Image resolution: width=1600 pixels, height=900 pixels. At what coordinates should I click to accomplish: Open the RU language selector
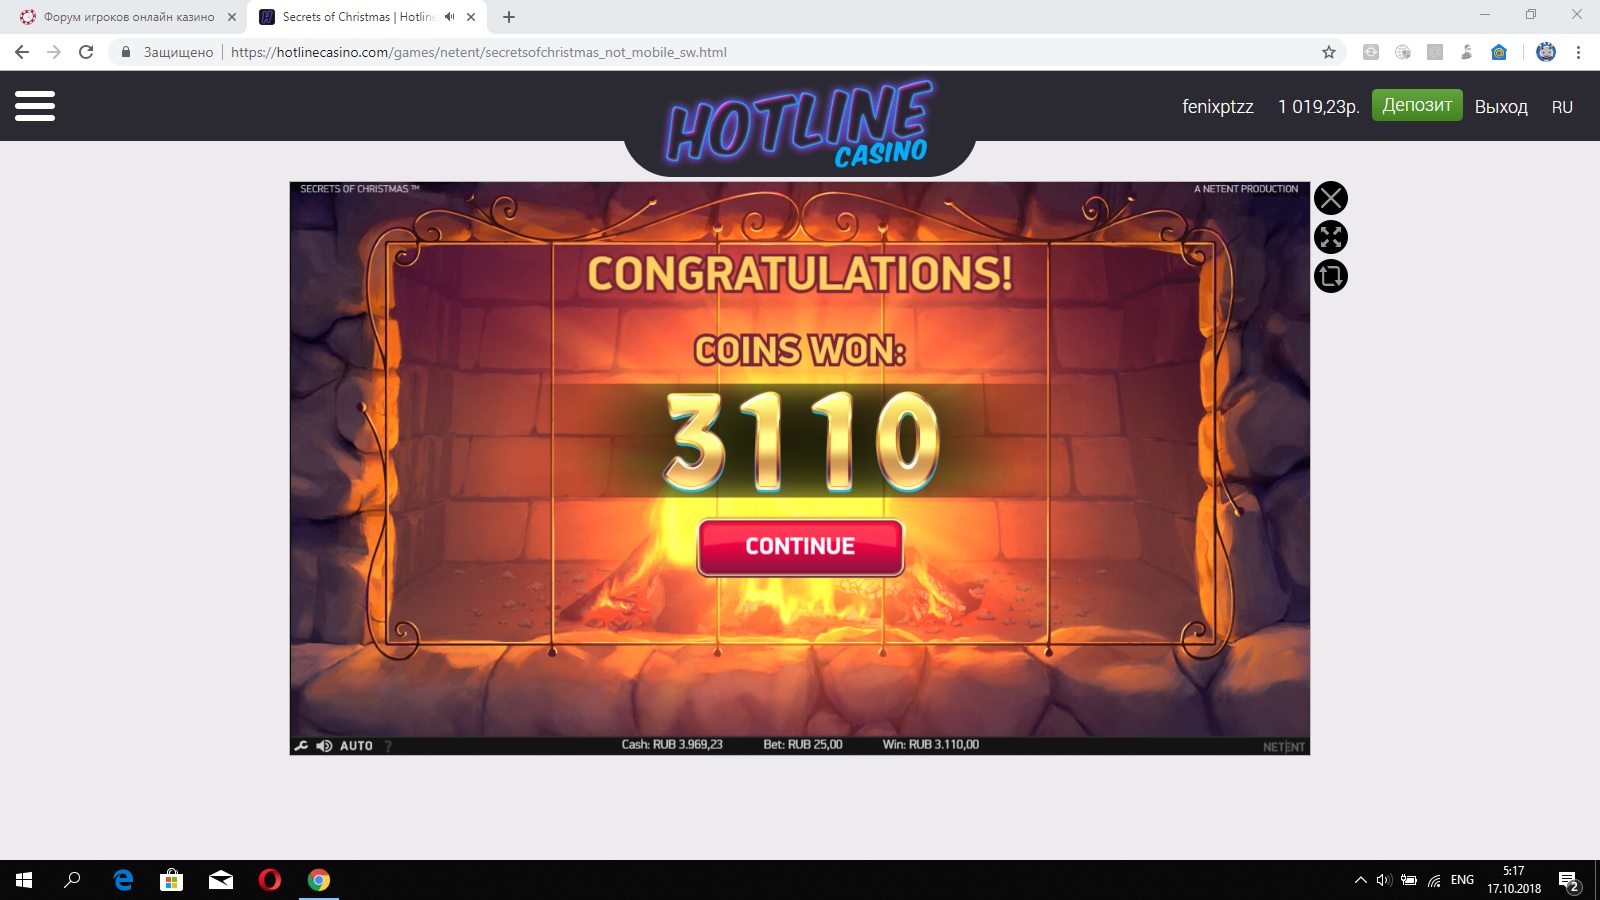pos(1562,107)
